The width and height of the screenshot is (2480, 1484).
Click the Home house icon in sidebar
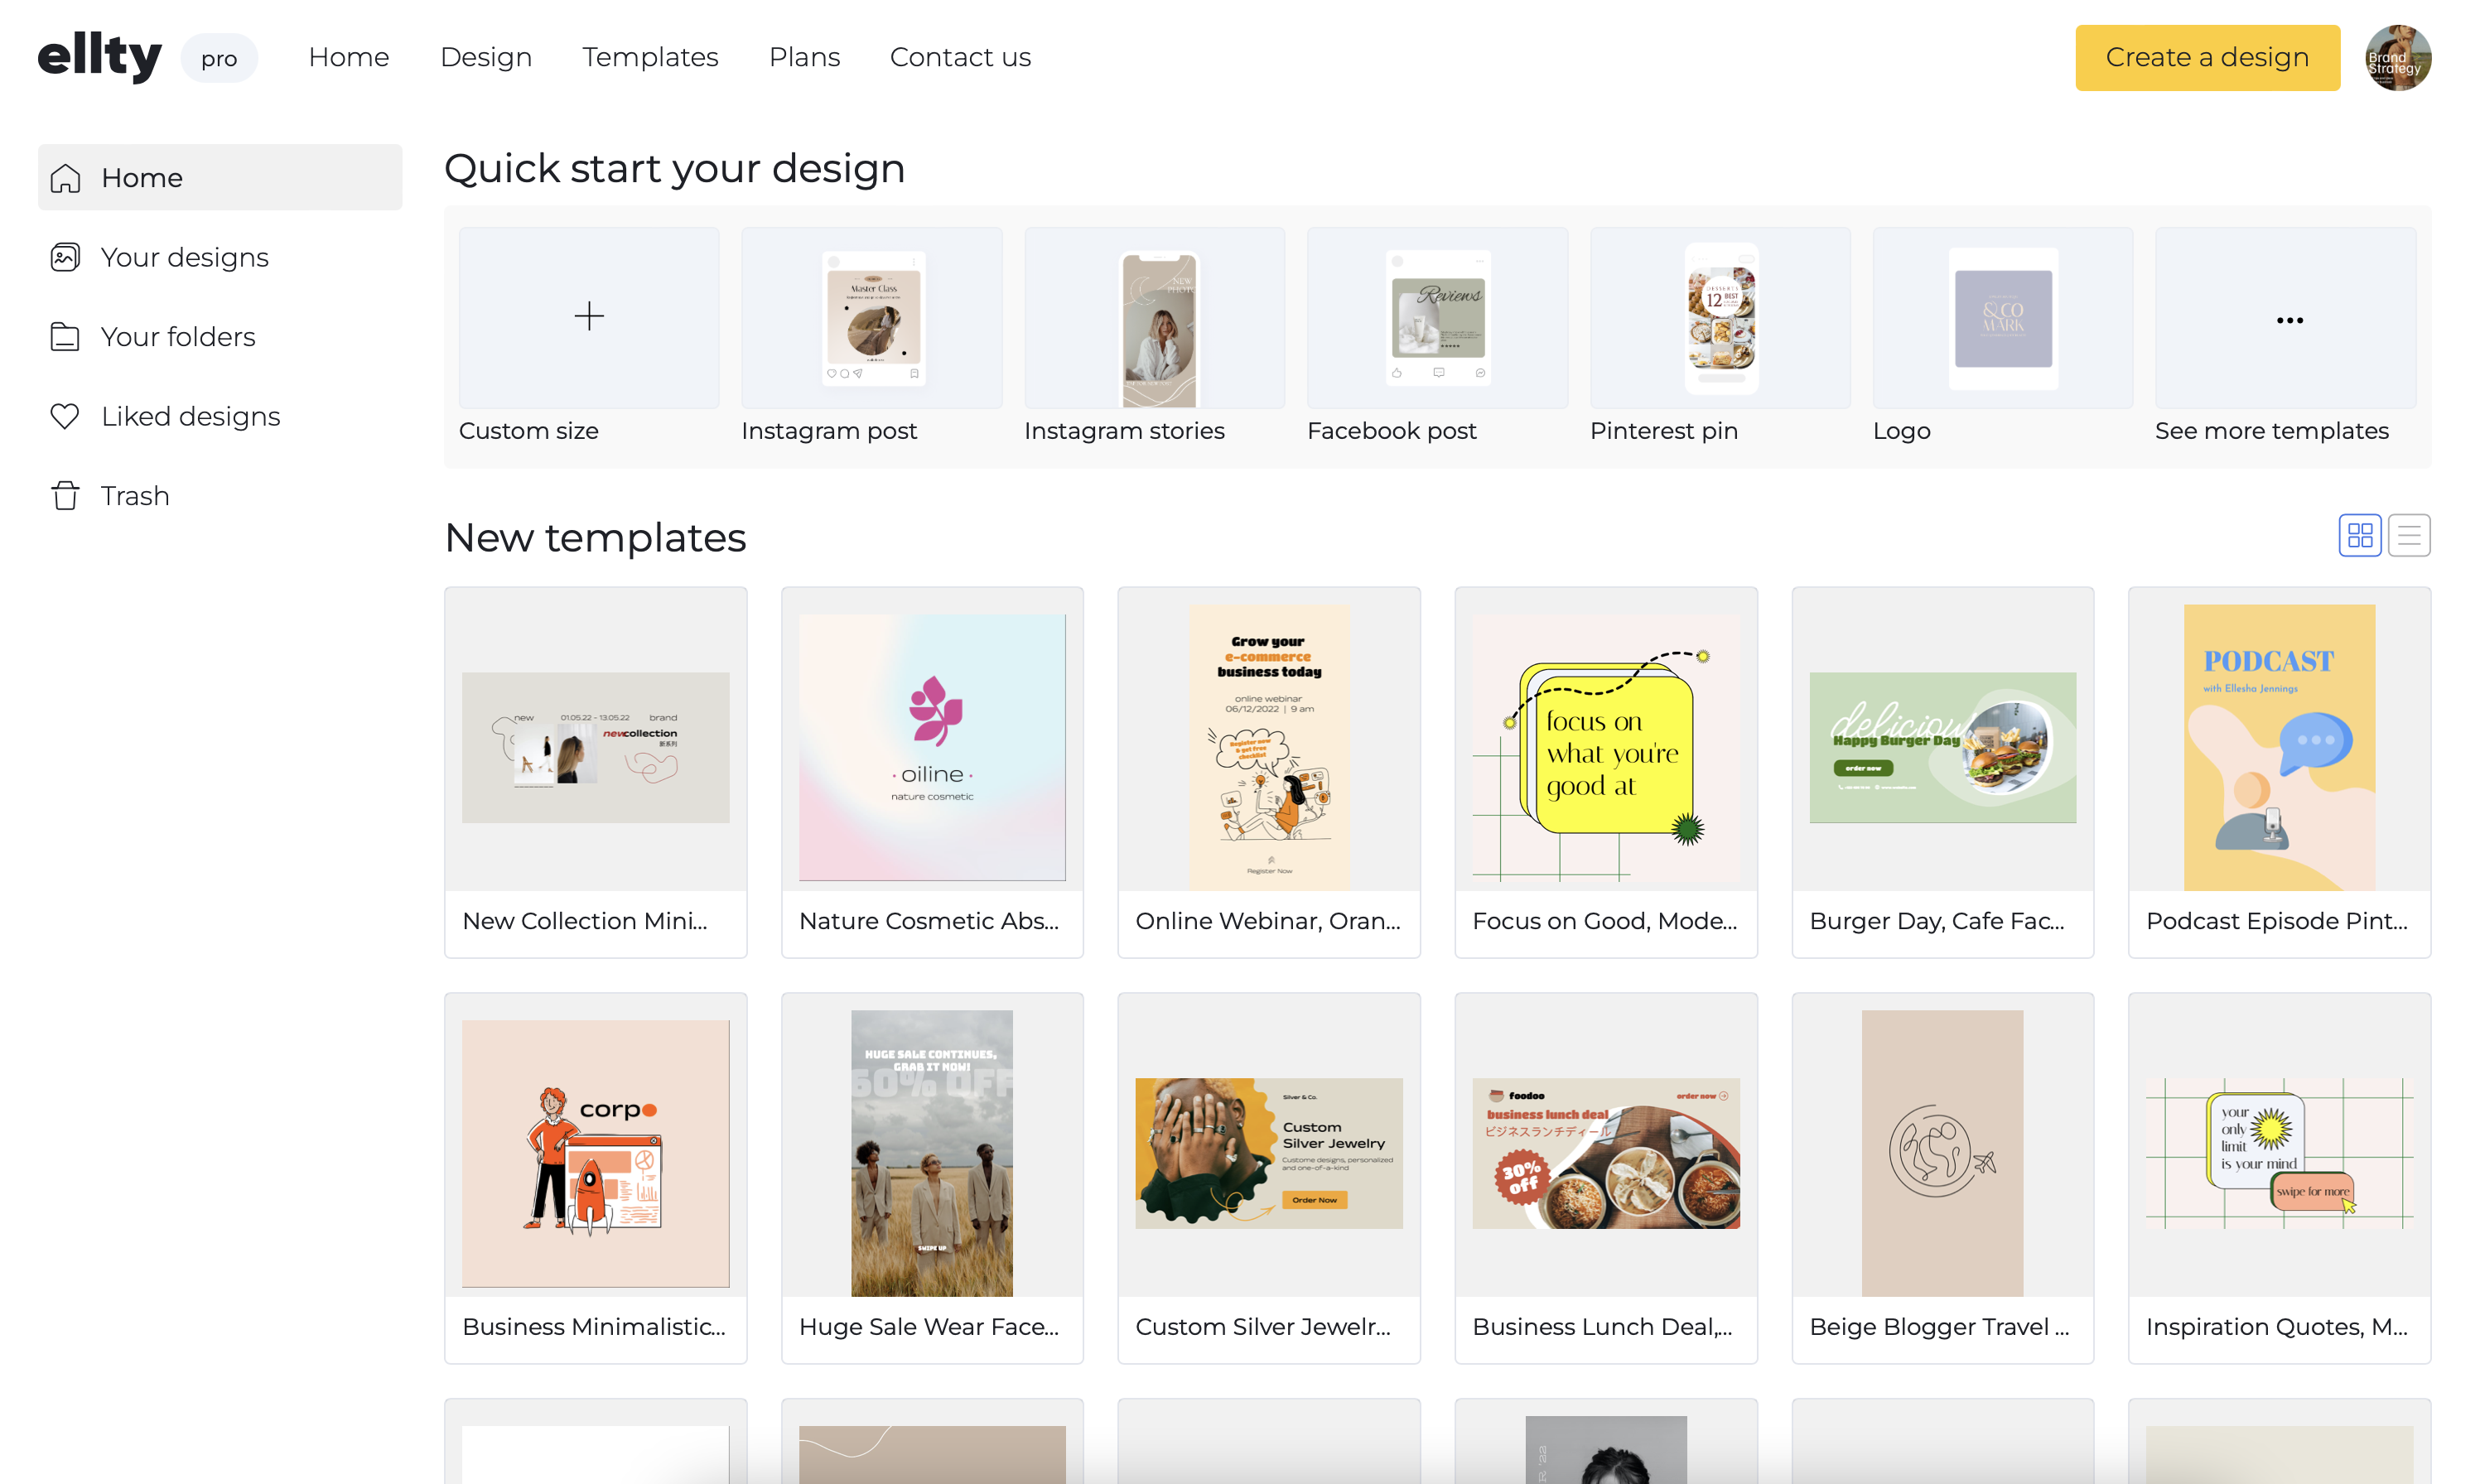click(x=65, y=178)
